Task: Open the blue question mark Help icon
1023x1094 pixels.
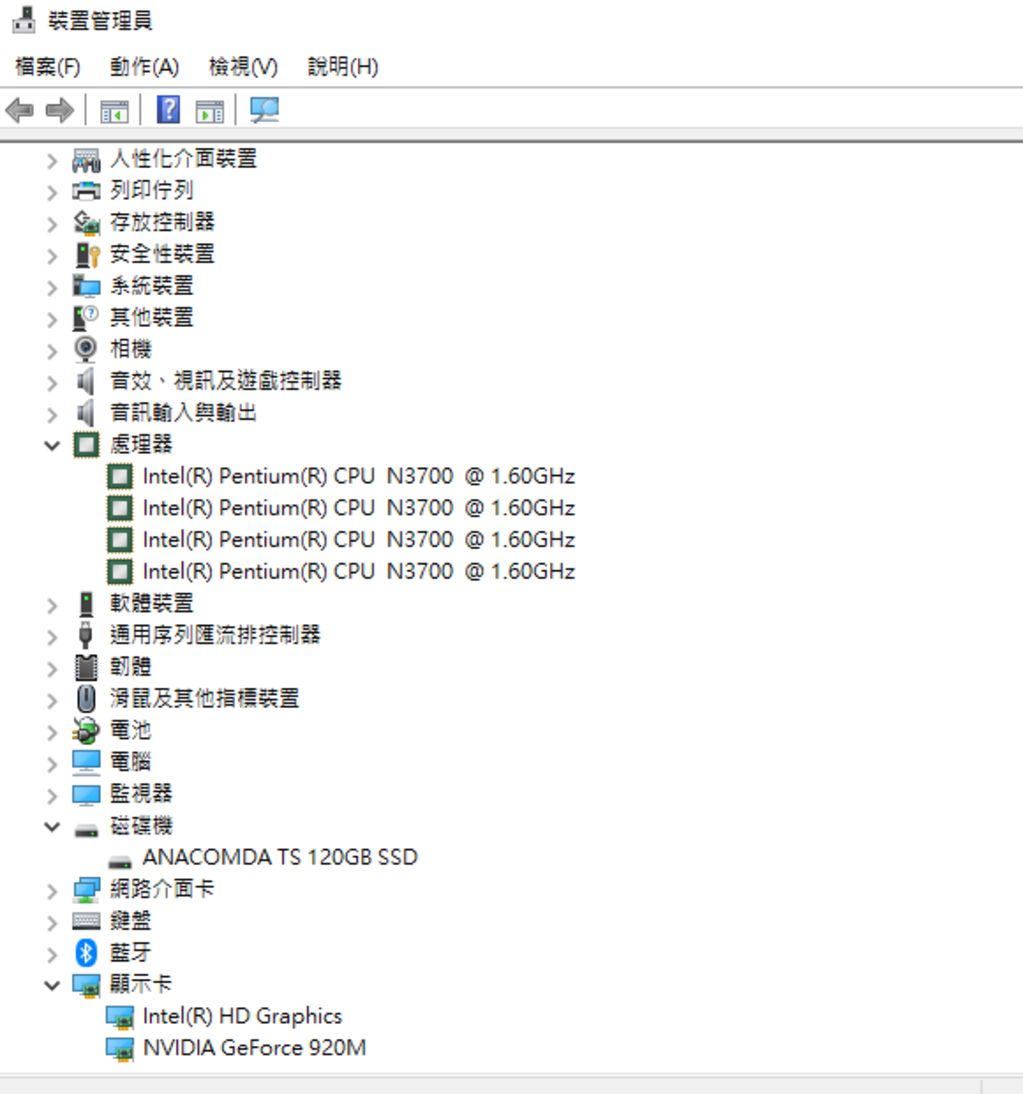Action: [168, 110]
